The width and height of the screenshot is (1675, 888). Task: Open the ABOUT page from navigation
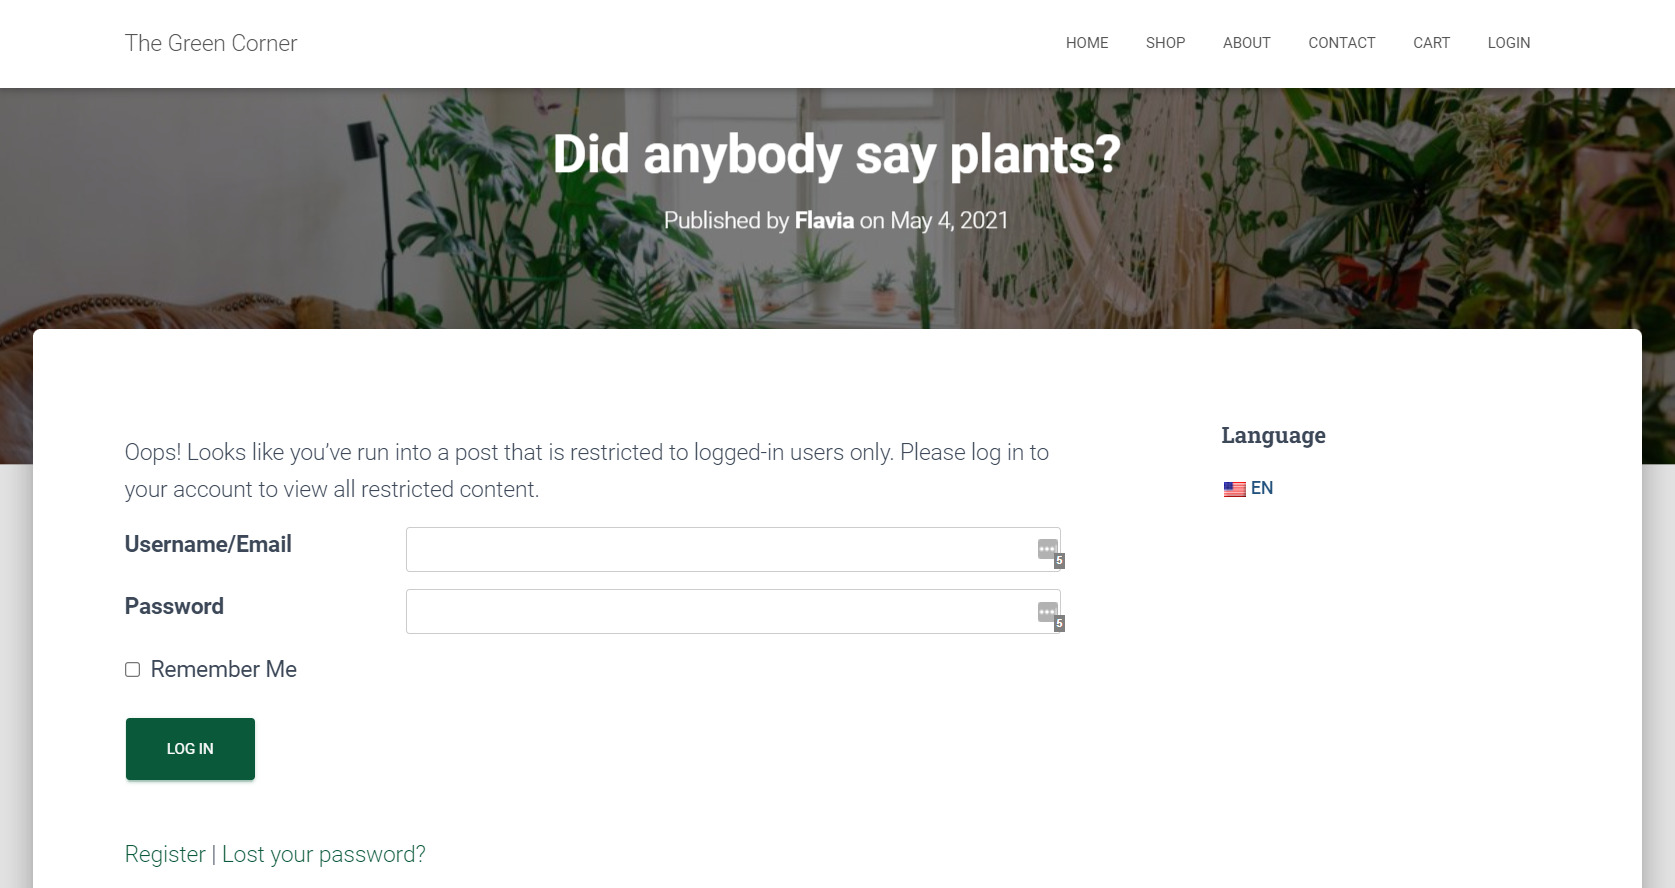(1246, 43)
